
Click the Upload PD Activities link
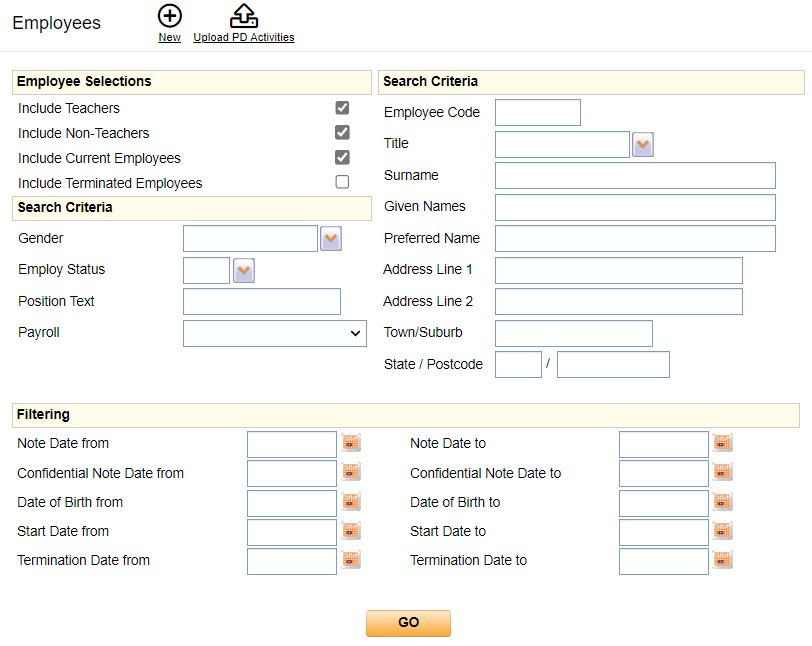tap(243, 38)
